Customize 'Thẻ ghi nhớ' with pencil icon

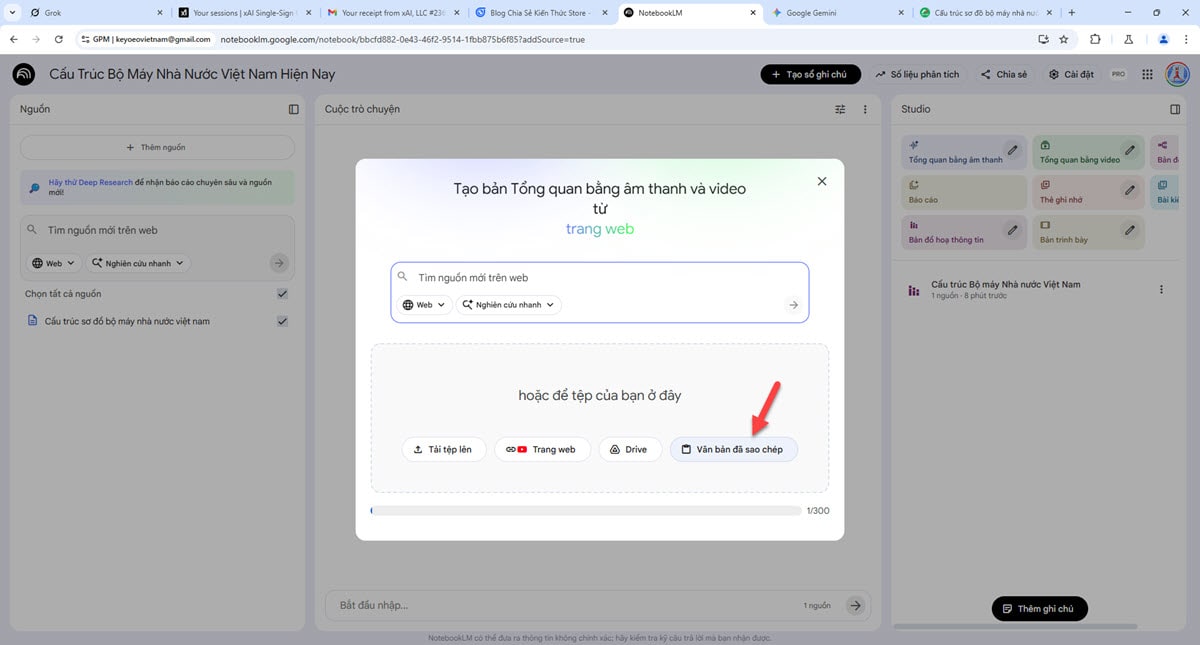tap(1130, 190)
